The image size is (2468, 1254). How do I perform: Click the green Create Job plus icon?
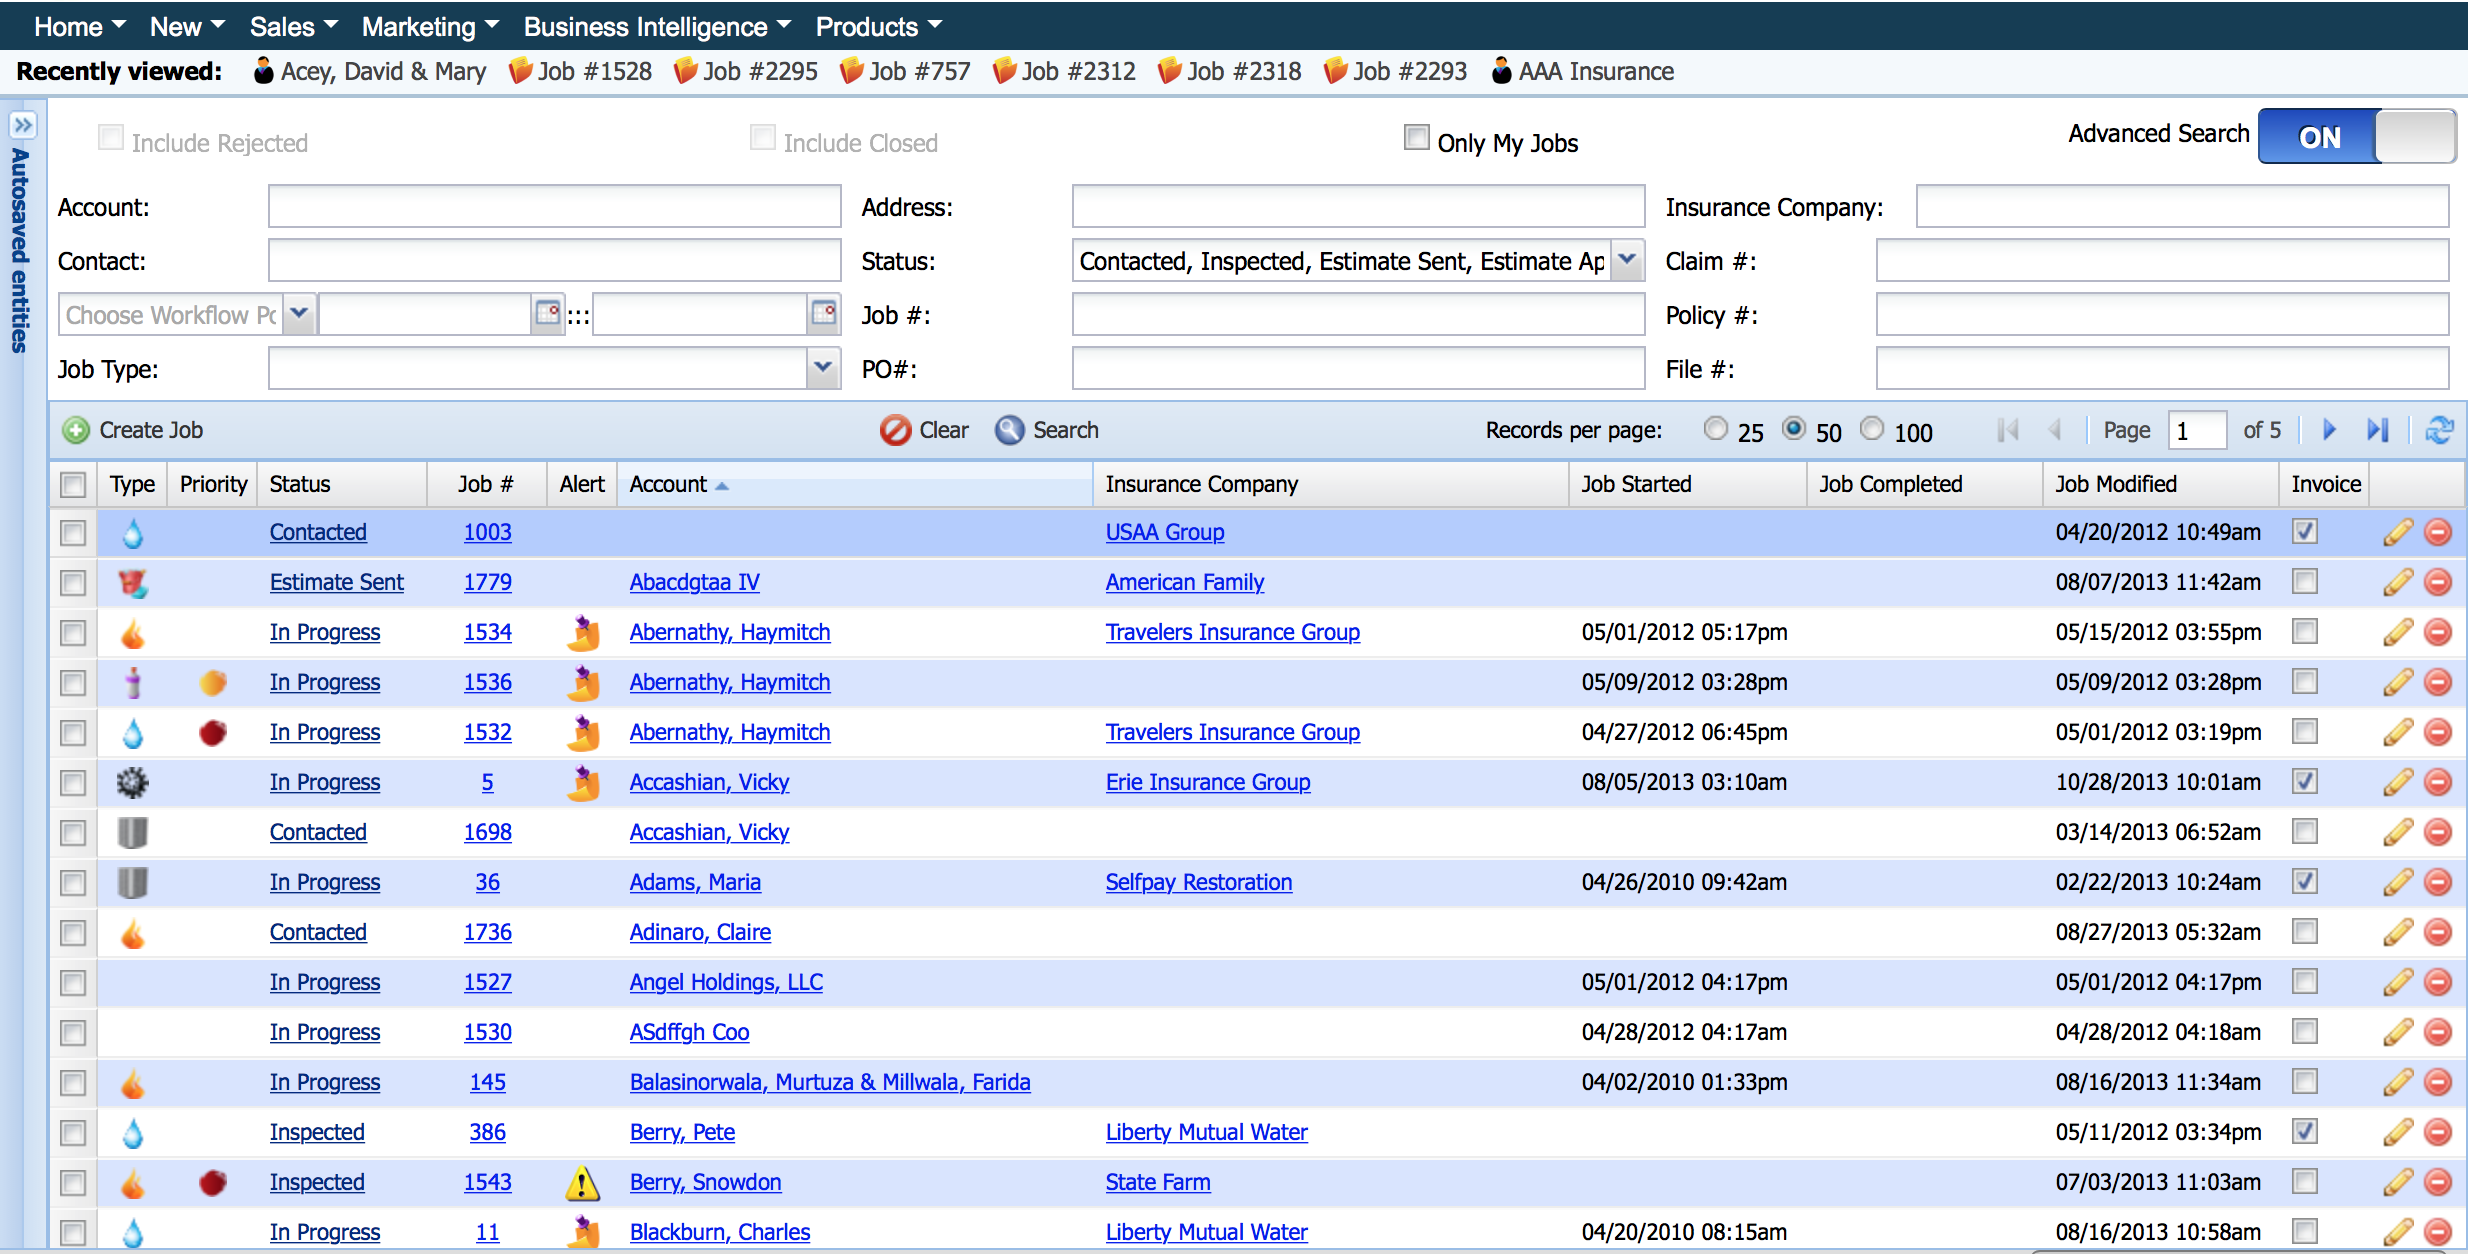click(x=76, y=430)
